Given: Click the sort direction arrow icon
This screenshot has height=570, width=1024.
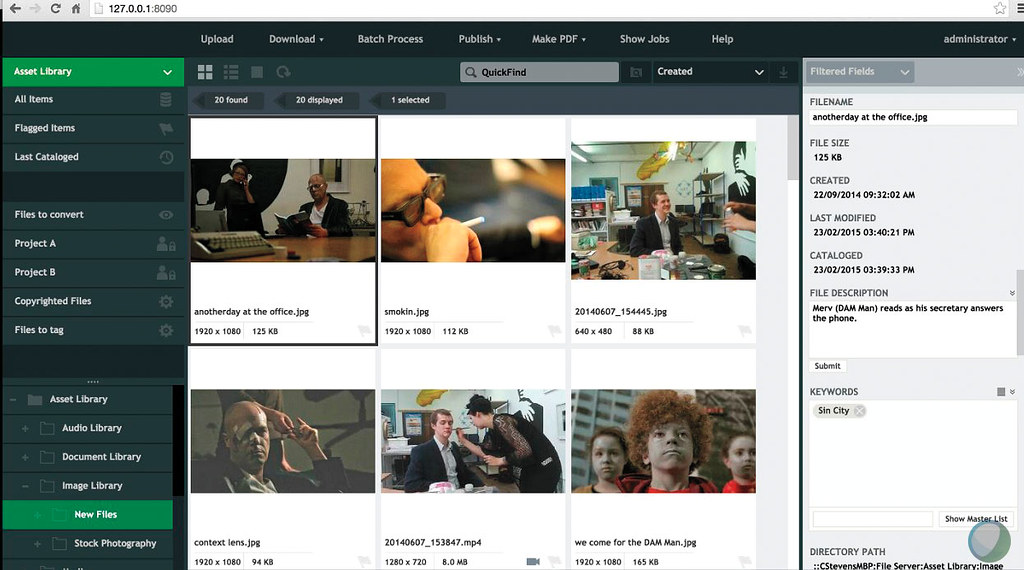Looking at the screenshot, I should point(784,72).
